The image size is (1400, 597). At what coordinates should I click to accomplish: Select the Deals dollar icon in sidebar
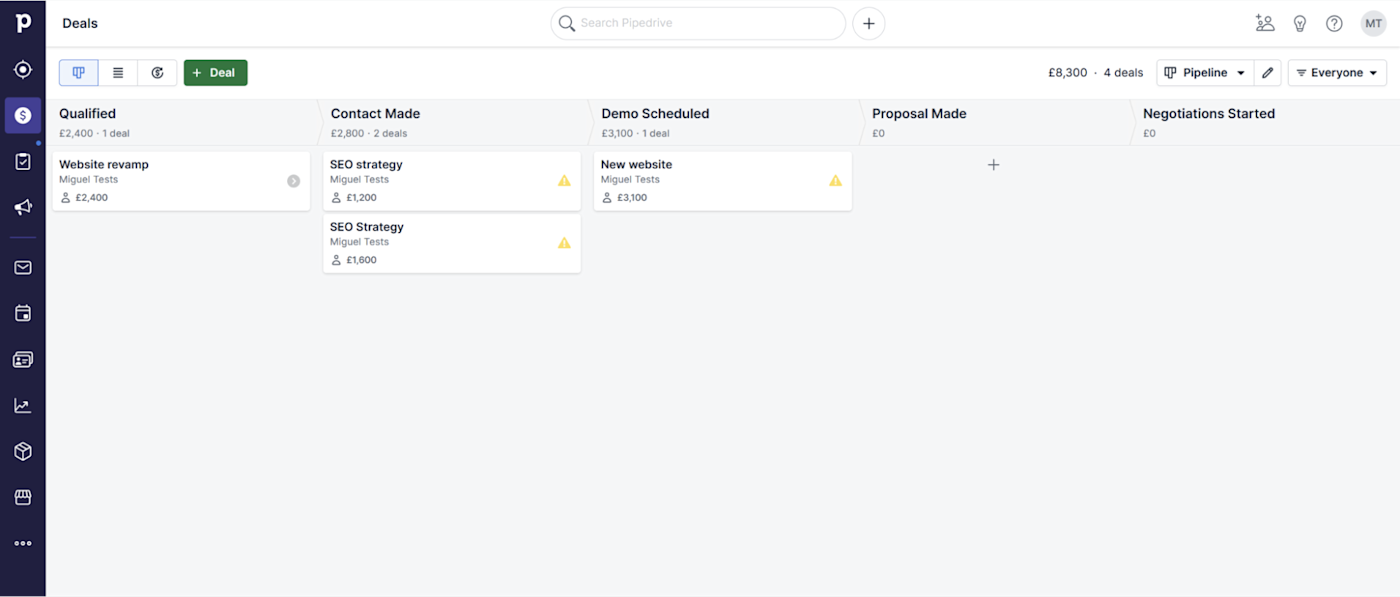(22, 116)
